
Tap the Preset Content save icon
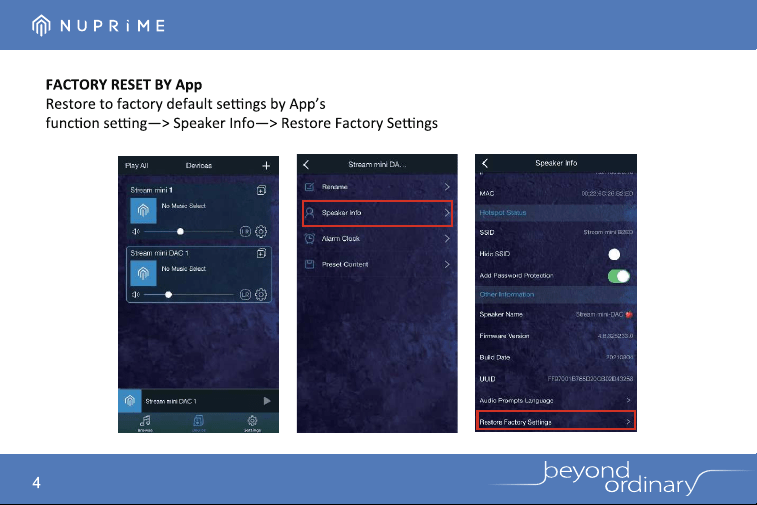309,265
